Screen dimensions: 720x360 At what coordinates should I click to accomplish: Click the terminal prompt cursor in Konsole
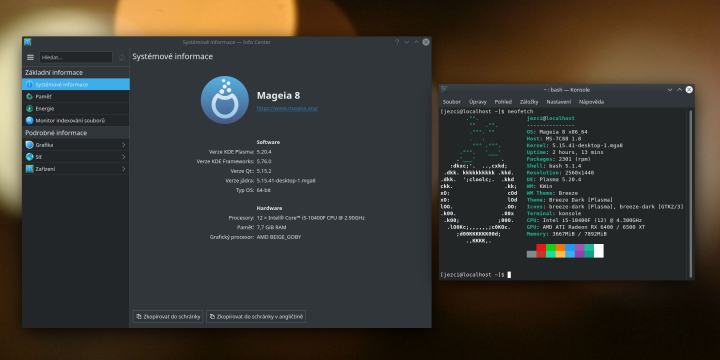(x=509, y=275)
